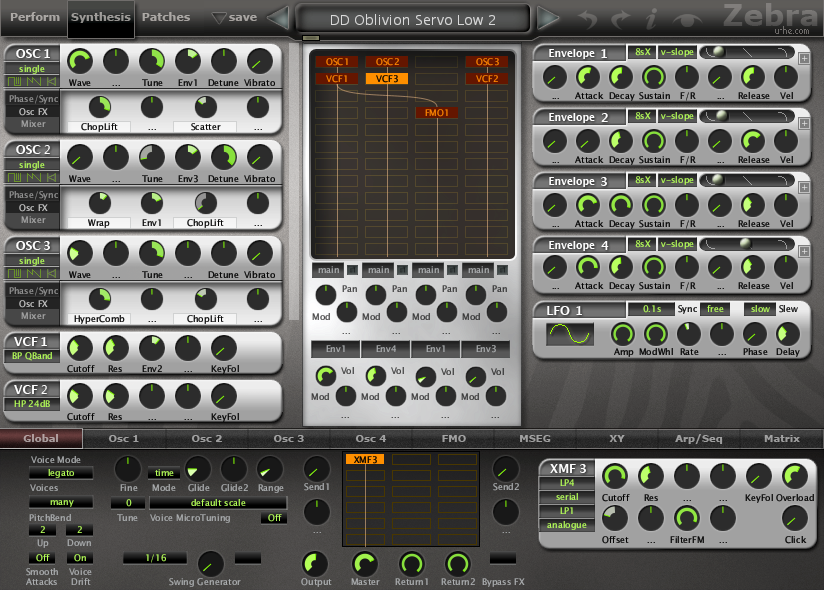Viewport: 824px width, 590px height.
Task: Open the glide Mode time dropdown
Action: [164, 473]
